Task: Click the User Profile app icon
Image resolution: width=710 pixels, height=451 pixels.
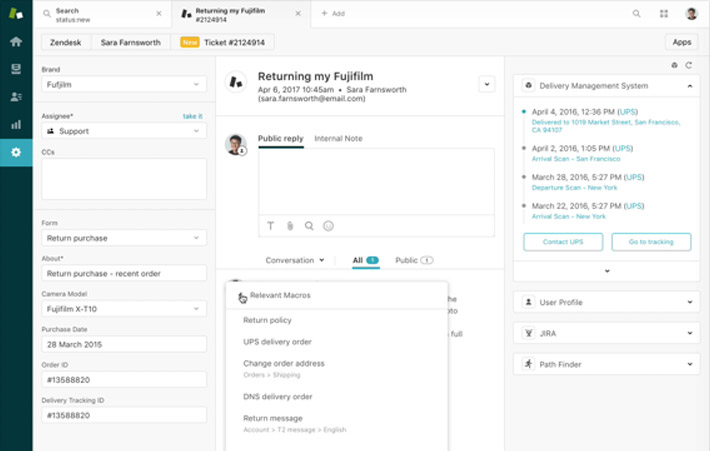Action: (x=528, y=302)
